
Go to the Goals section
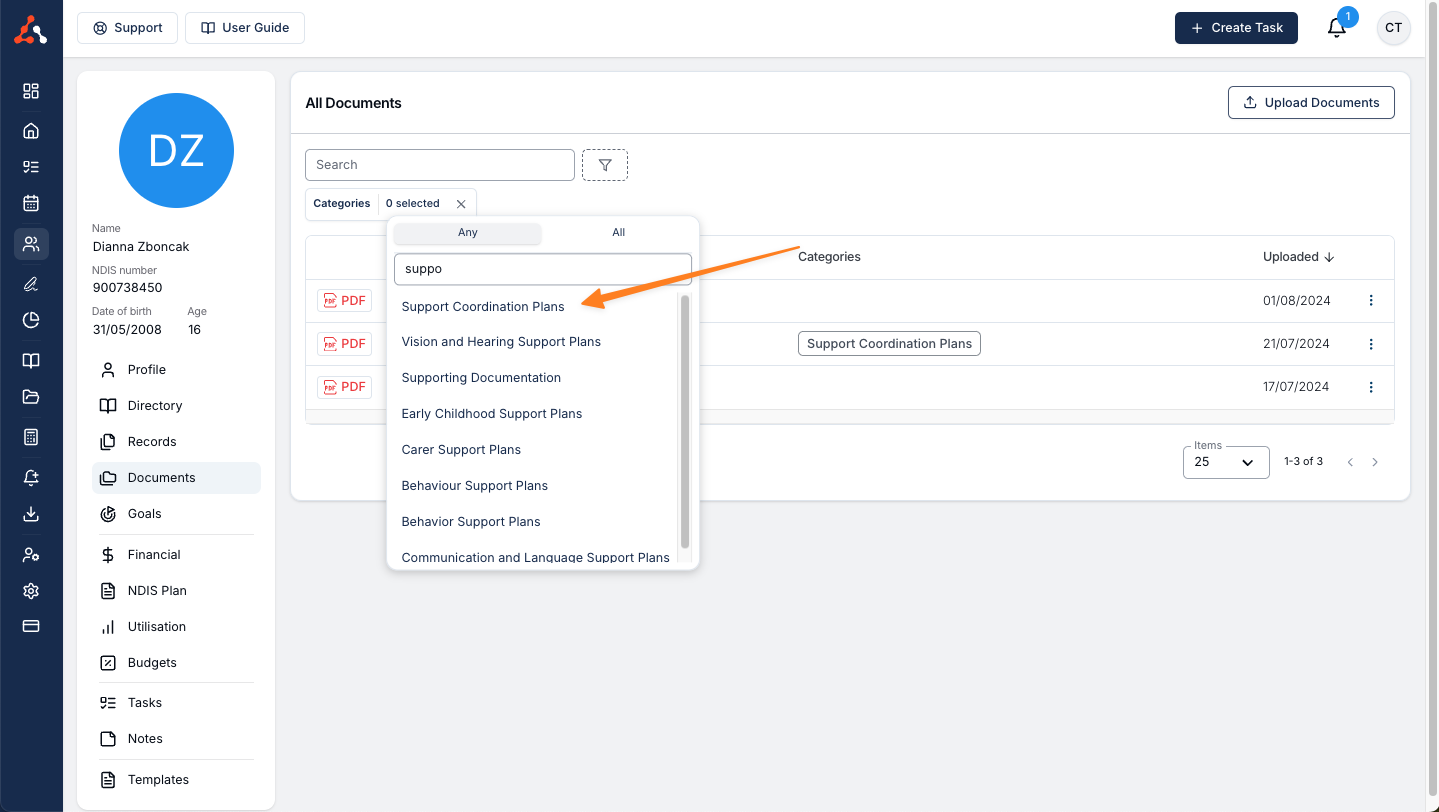[144, 514]
